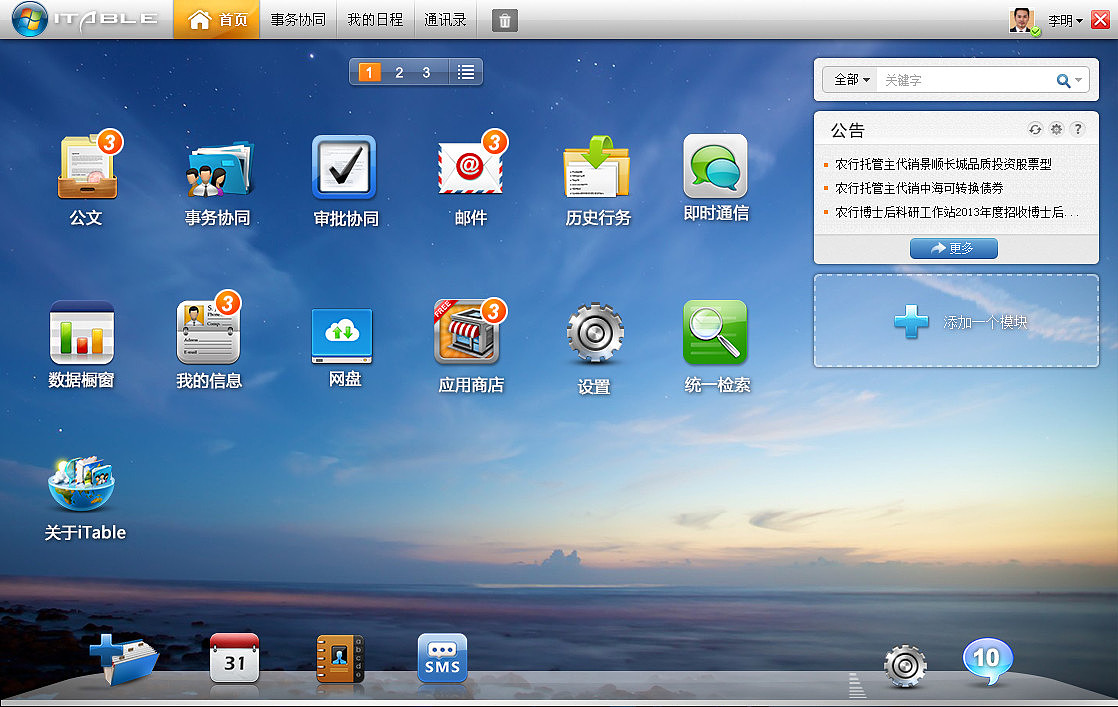Open the 应用商店 app store
1118x707 pixels.
click(x=468, y=332)
